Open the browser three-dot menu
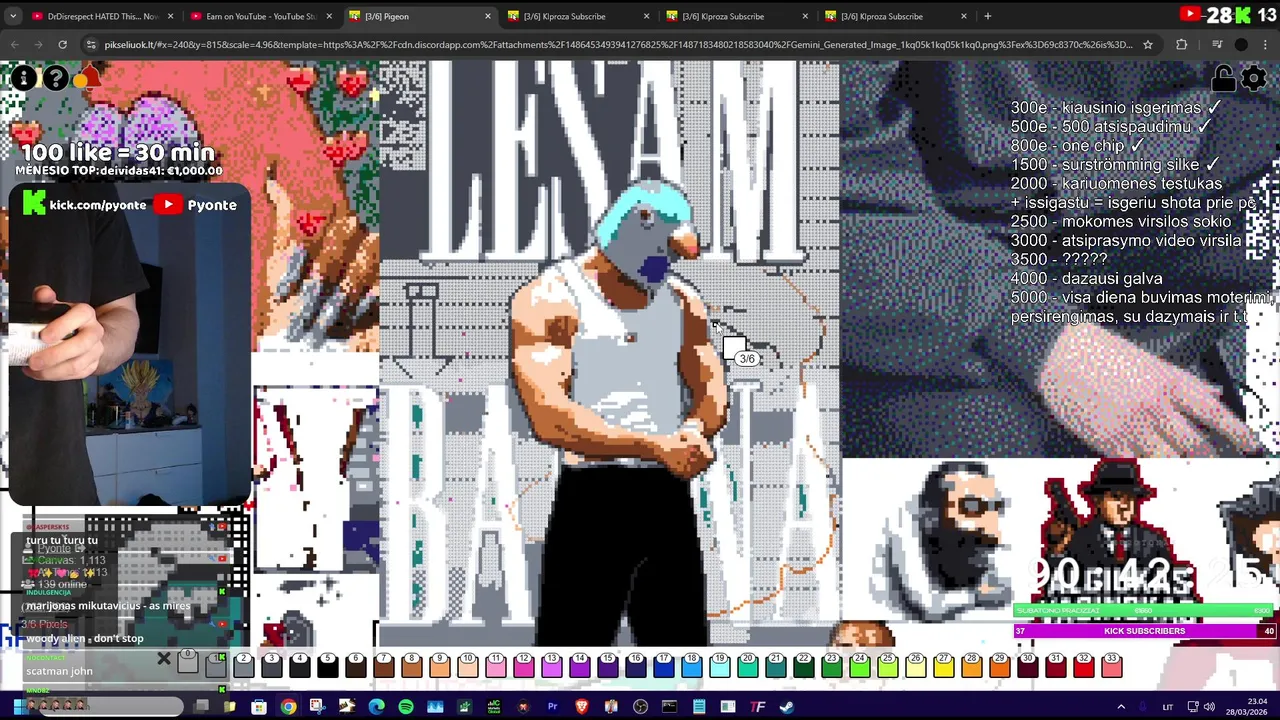This screenshot has width=1280, height=720. [x=1265, y=44]
